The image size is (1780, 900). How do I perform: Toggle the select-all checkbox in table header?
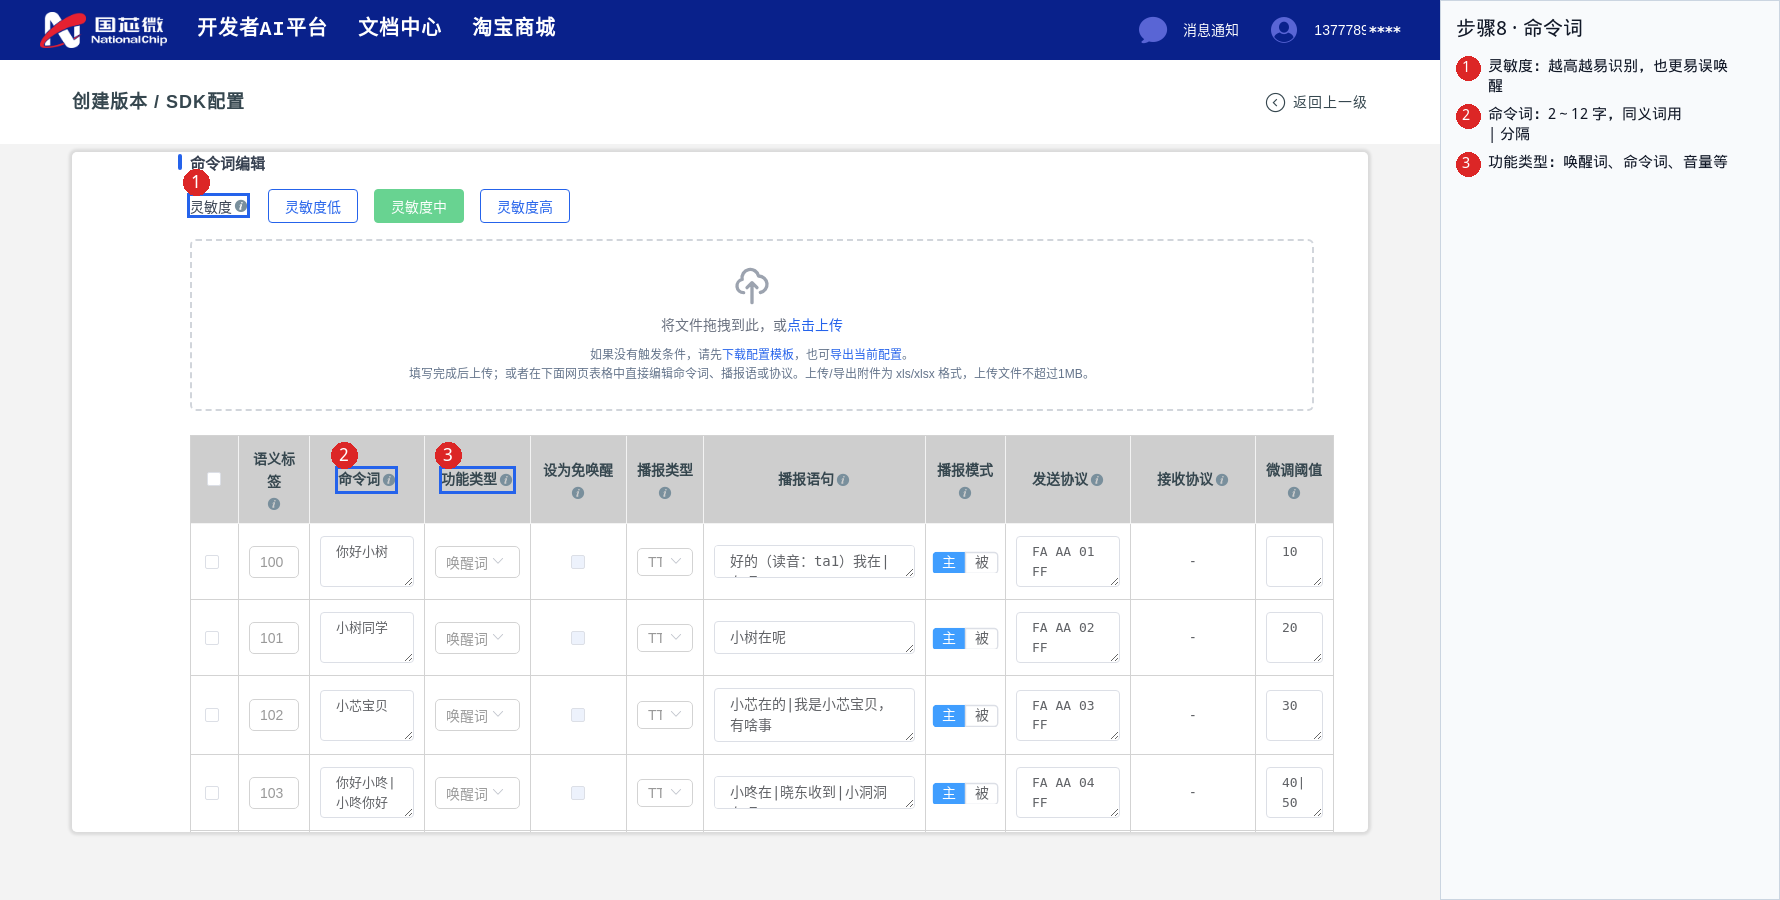(x=214, y=479)
